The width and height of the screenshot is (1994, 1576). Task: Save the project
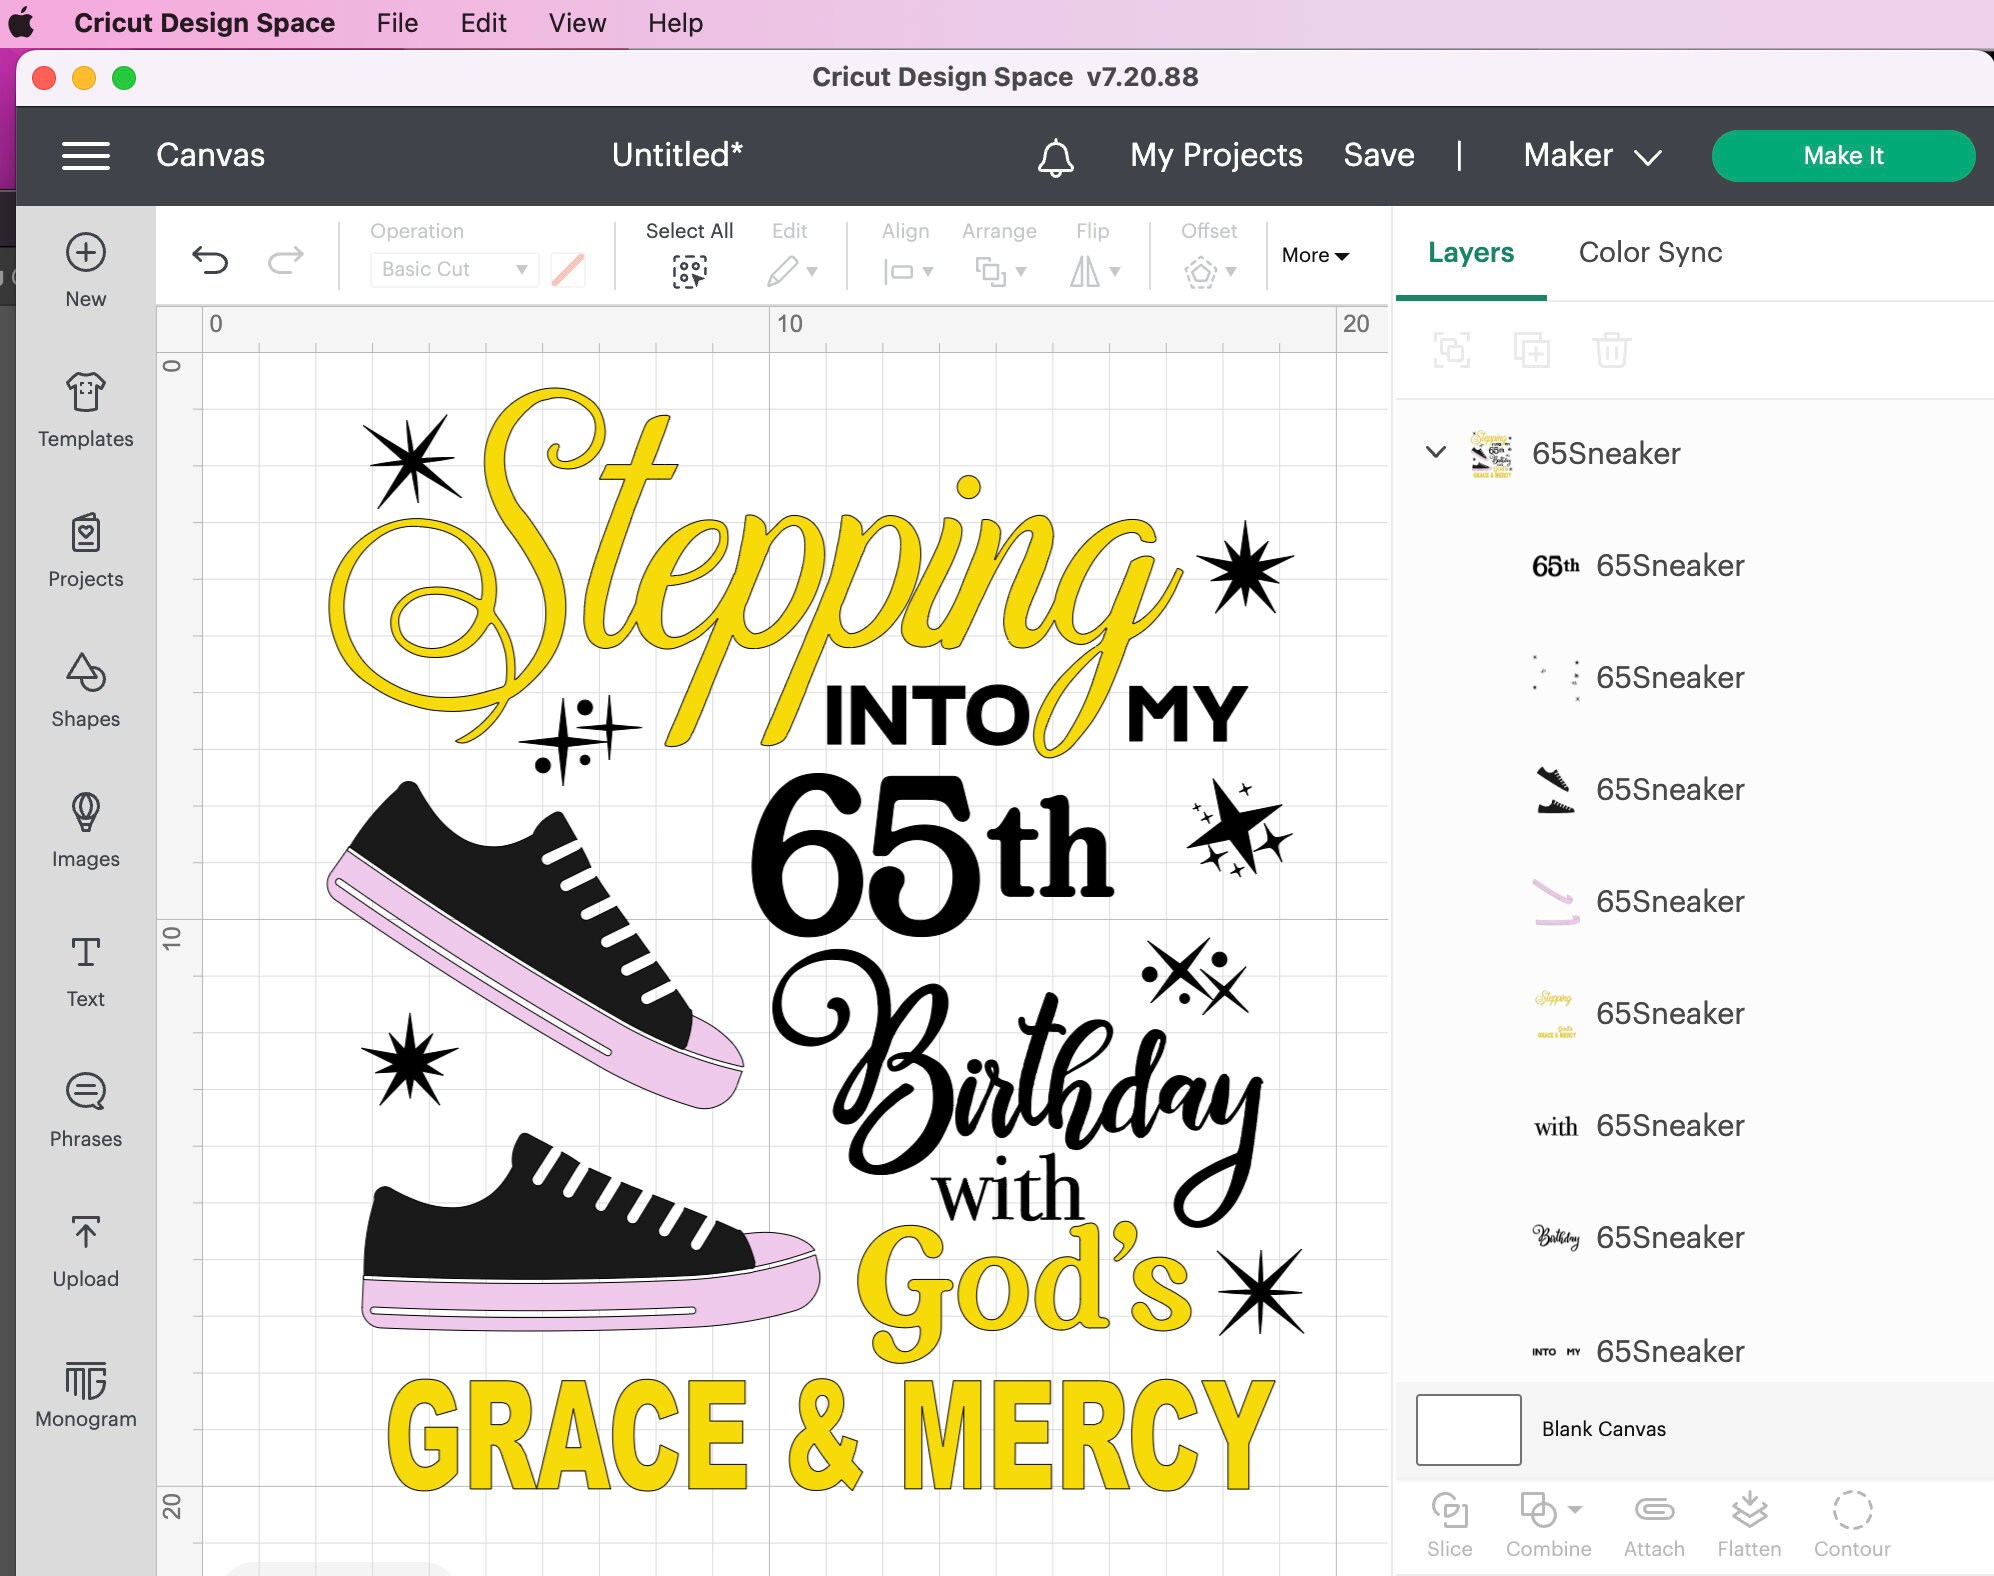[x=1378, y=155]
